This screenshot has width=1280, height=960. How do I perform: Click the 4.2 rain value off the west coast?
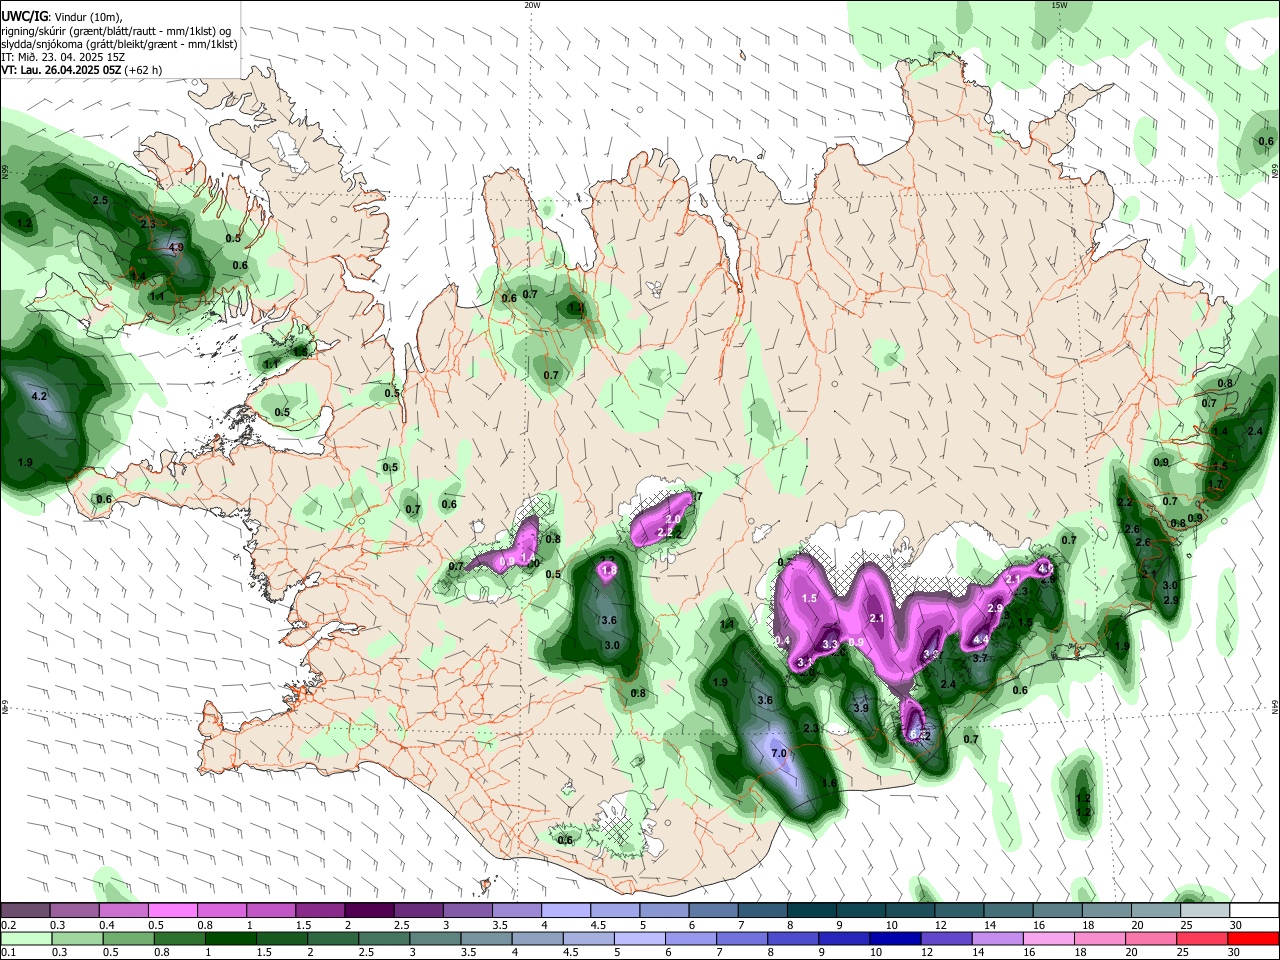[40, 397]
